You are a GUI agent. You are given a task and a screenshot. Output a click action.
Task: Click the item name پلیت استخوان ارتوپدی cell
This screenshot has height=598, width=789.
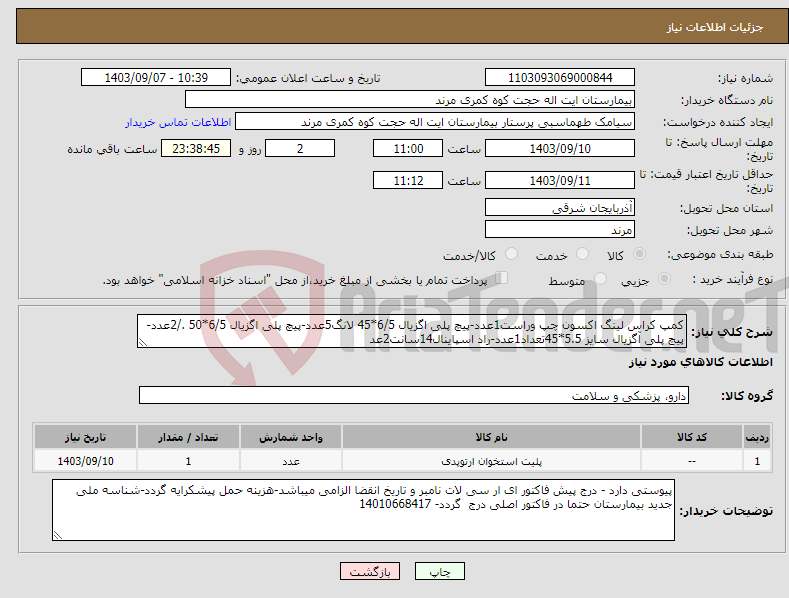point(491,461)
